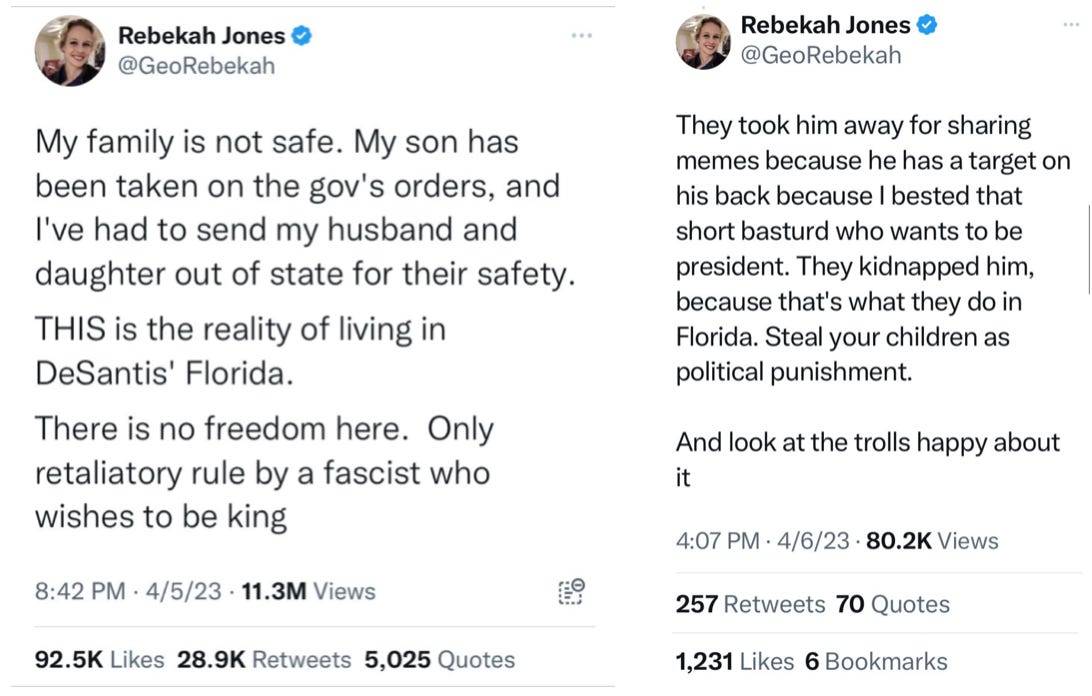The image size is (1092, 696).
Task: Open the profile photo on the "They took him" tweet
Action: coord(703,42)
